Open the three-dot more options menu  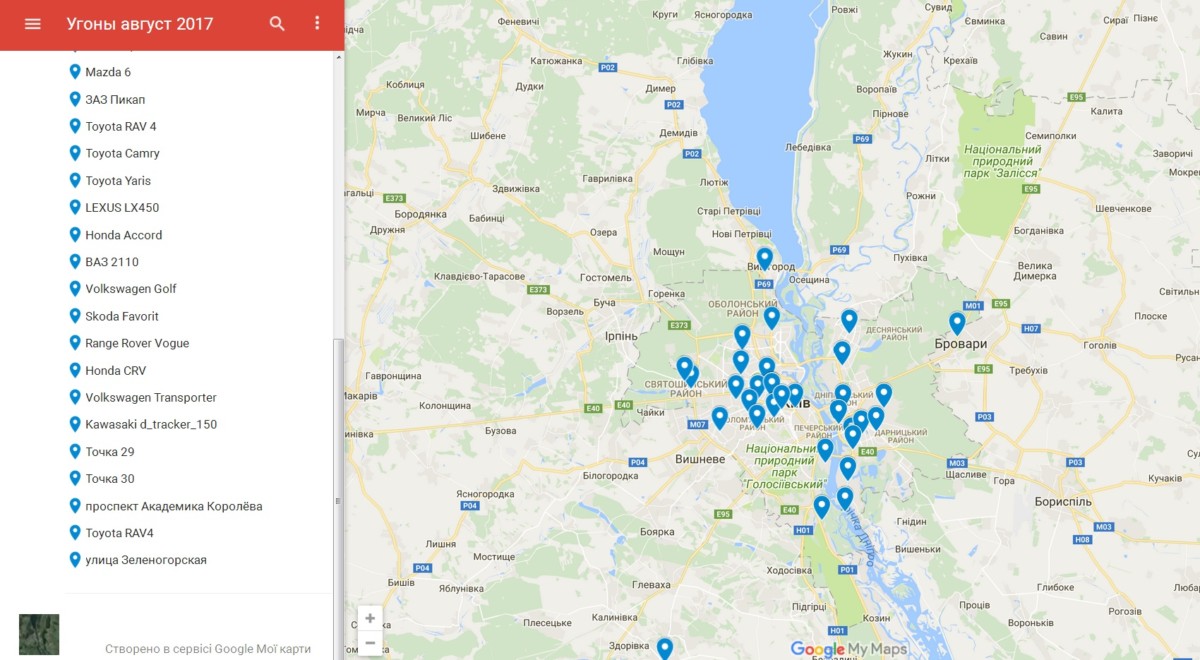pos(317,24)
